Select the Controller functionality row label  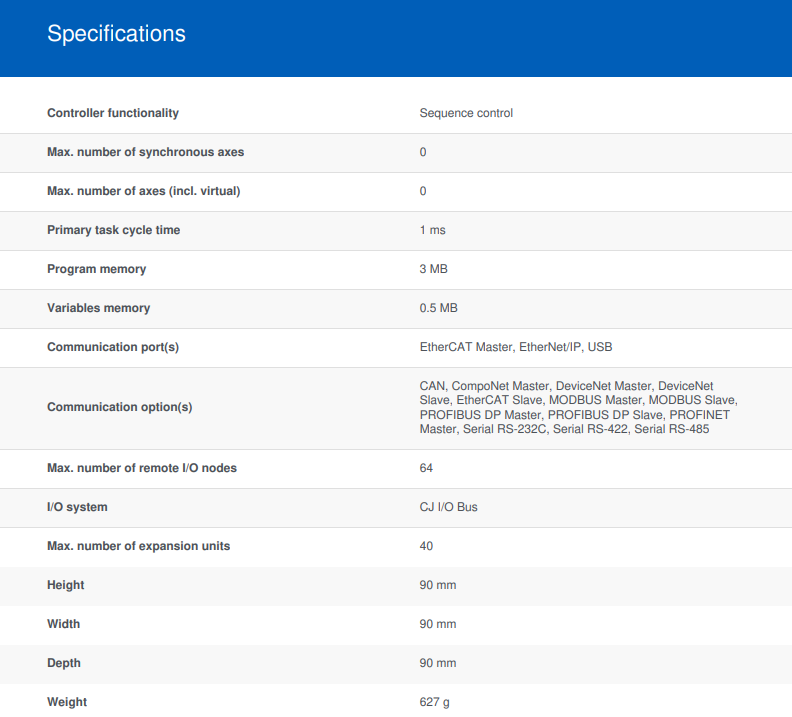pyautogui.click(x=113, y=113)
